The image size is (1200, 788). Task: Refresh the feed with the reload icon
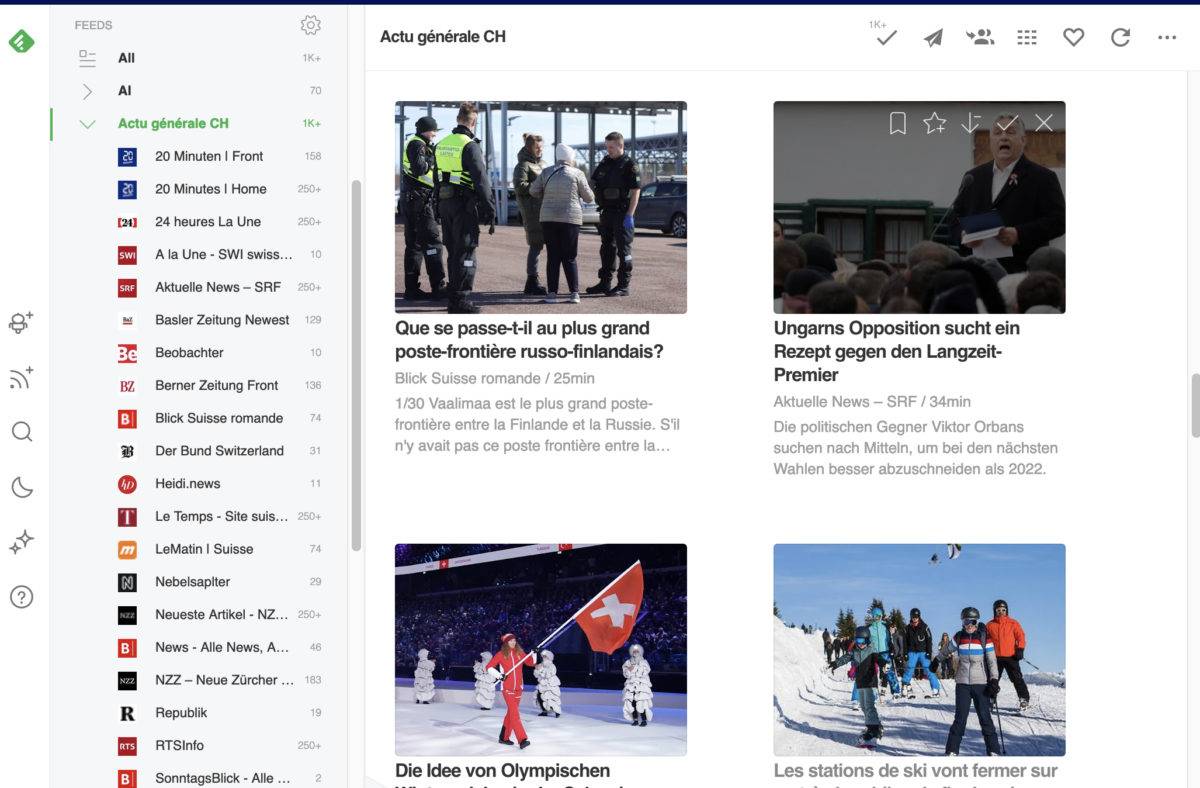[x=1120, y=37]
